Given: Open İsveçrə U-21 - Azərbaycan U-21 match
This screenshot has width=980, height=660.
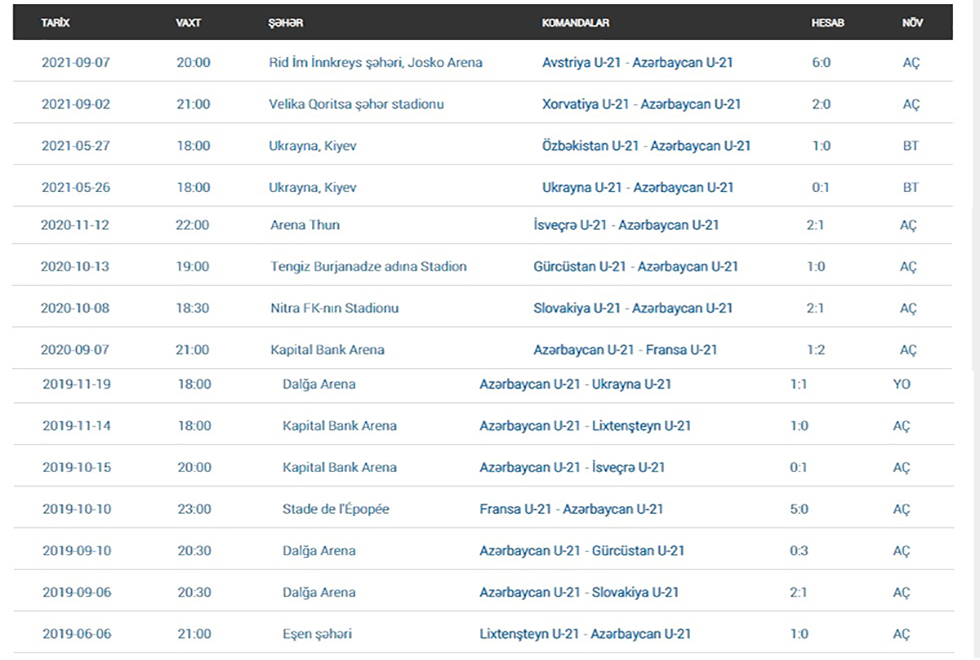Looking at the screenshot, I should click(626, 225).
